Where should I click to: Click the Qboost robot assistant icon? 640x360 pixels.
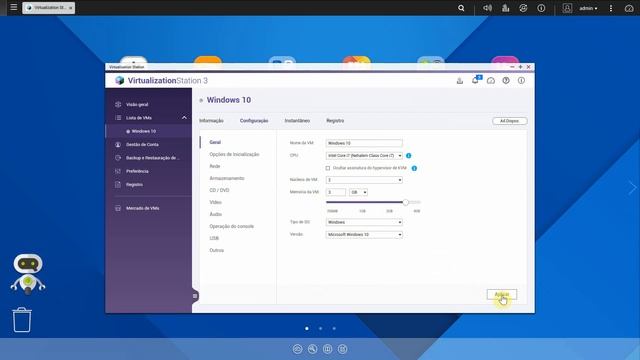coord(28,273)
